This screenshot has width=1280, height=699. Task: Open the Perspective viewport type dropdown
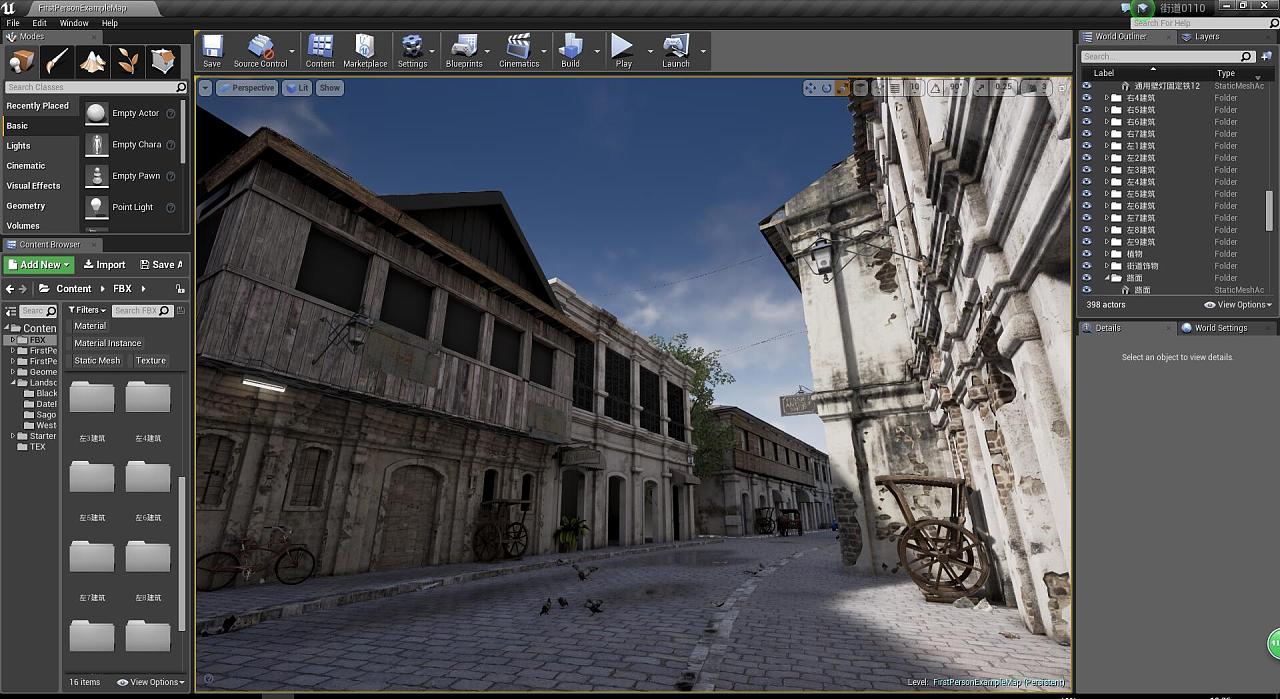point(247,88)
